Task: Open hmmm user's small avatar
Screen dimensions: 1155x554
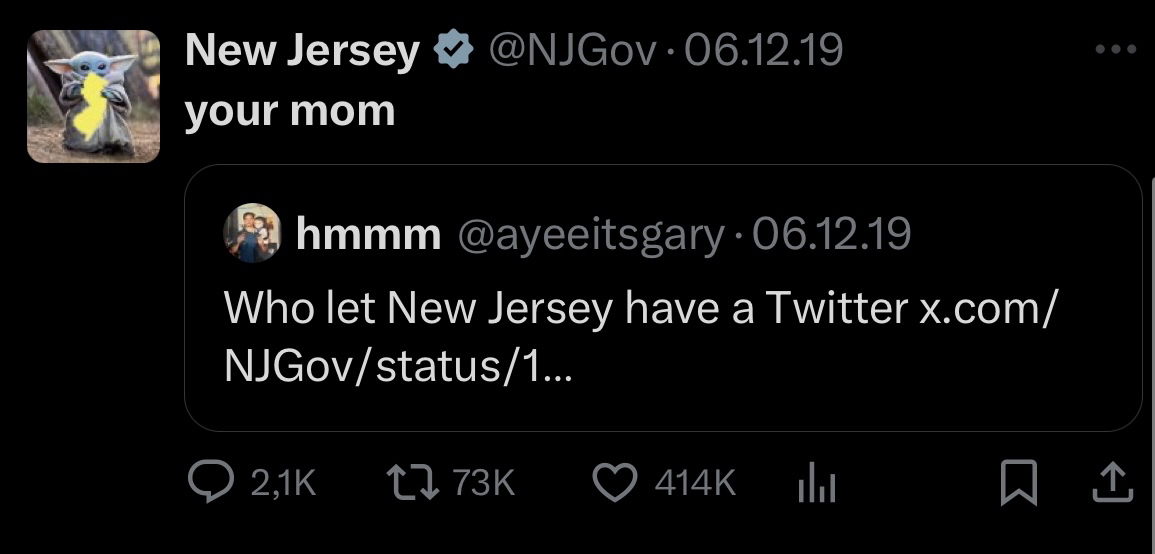Action: tap(252, 232)
